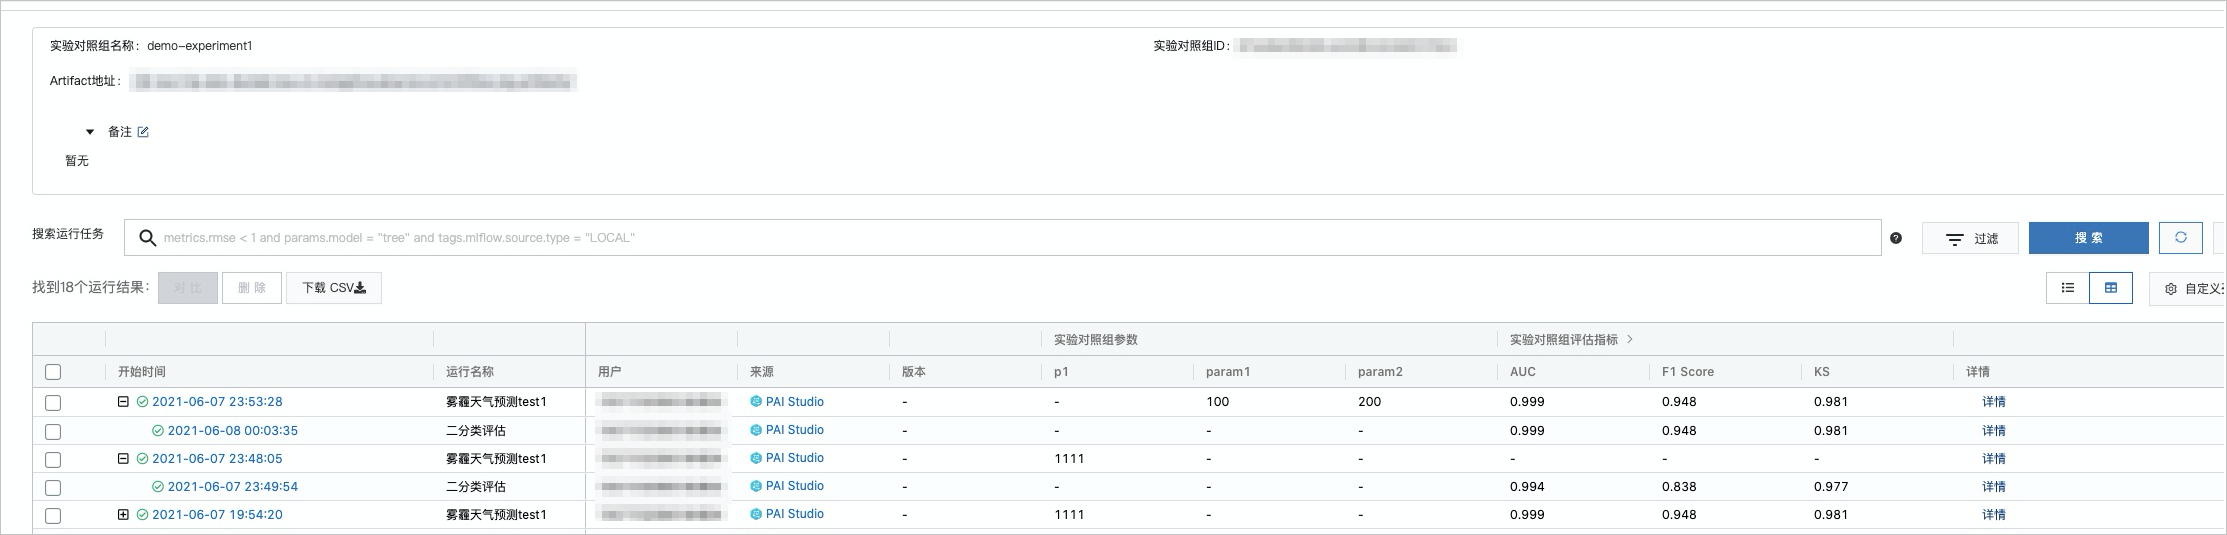2227x535 pixels.
Task: Open 详情 for the 23:53:28 run
Action: pos(1994,402)
